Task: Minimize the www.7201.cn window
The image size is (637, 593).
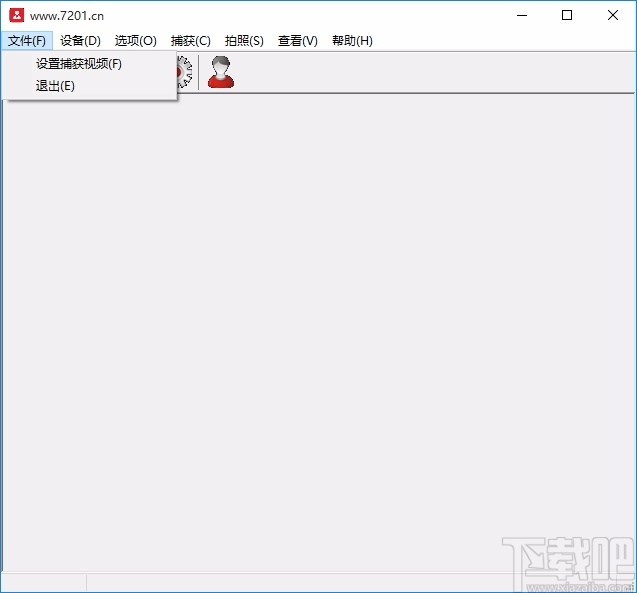Action: pyautogui.click(x=522, y=15)
